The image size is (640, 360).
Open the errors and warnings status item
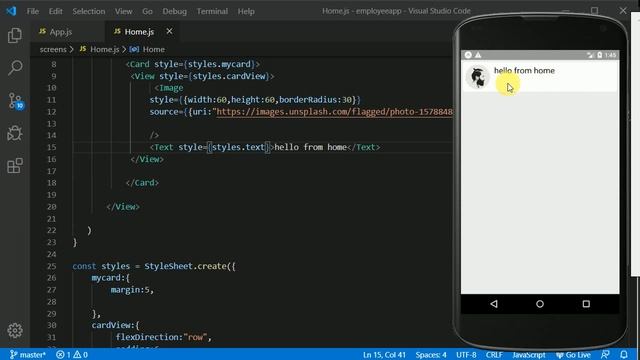pyautogui.click(x=72, y=354)
